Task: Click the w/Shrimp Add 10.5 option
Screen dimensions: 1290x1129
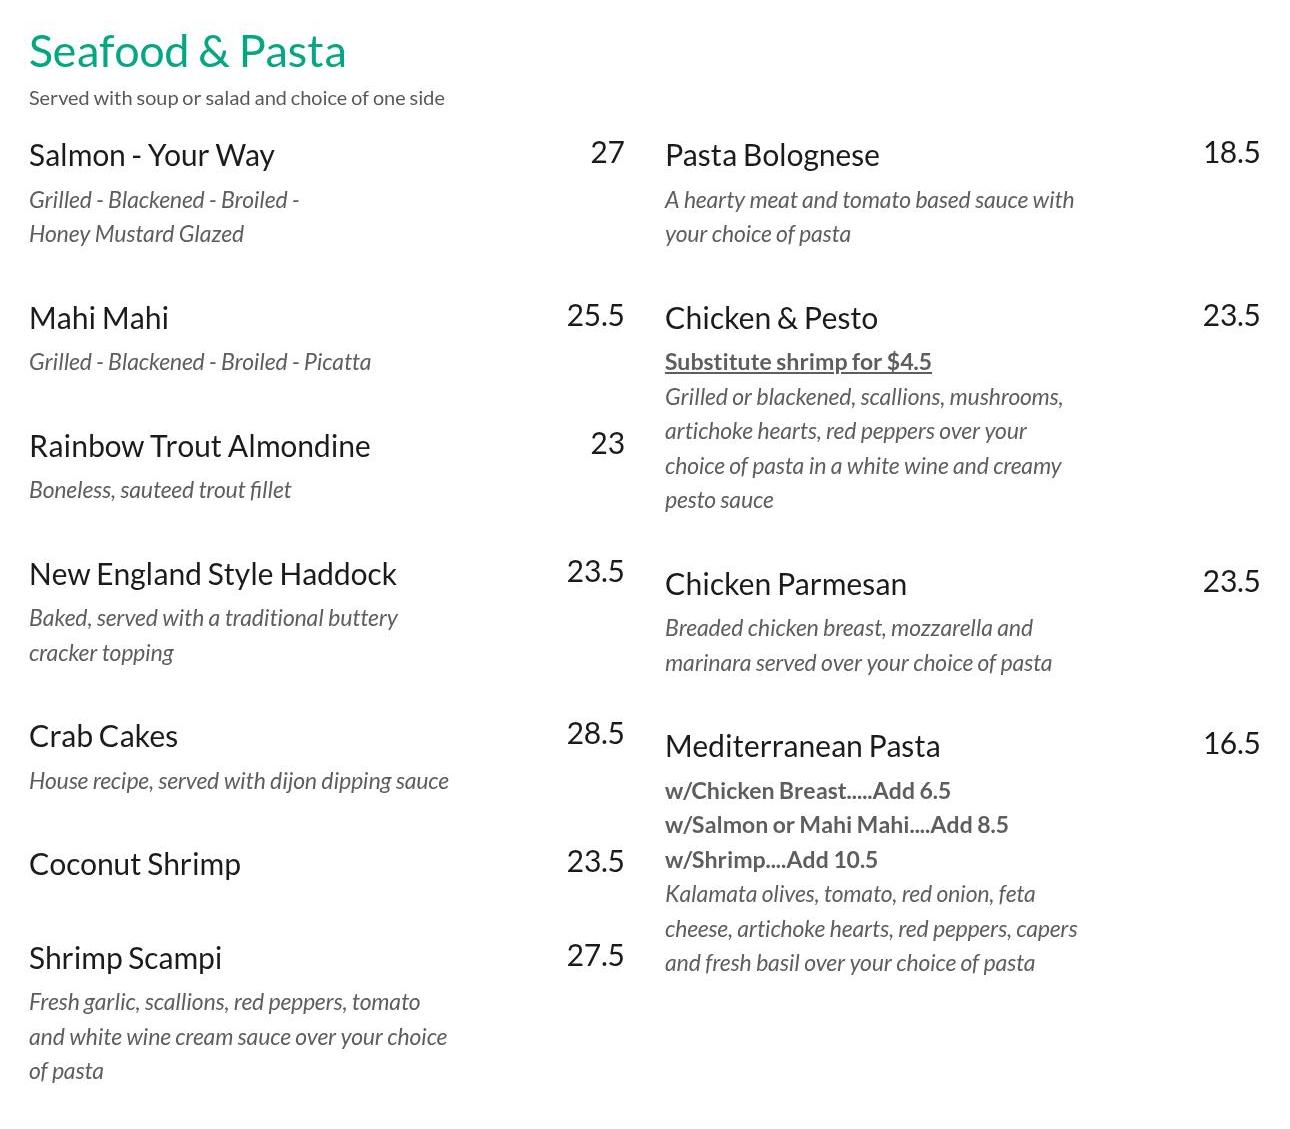Action: point(771,860)
